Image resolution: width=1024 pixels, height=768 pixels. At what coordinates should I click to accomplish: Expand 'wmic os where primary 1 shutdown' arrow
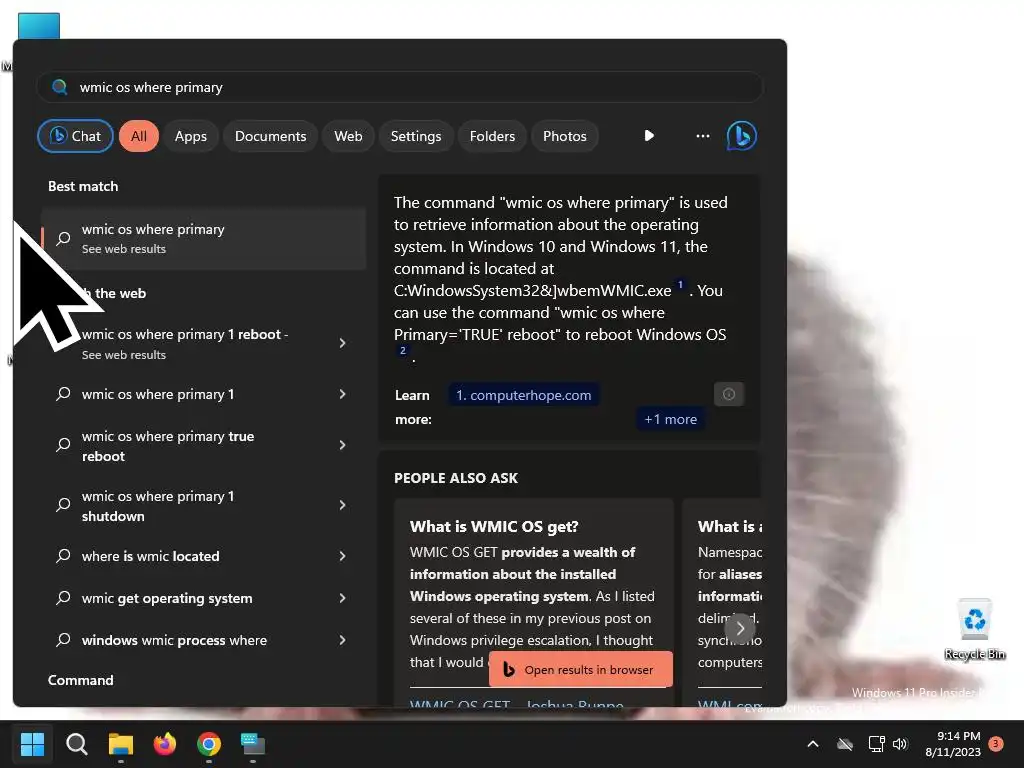click(x=342, y=505)
